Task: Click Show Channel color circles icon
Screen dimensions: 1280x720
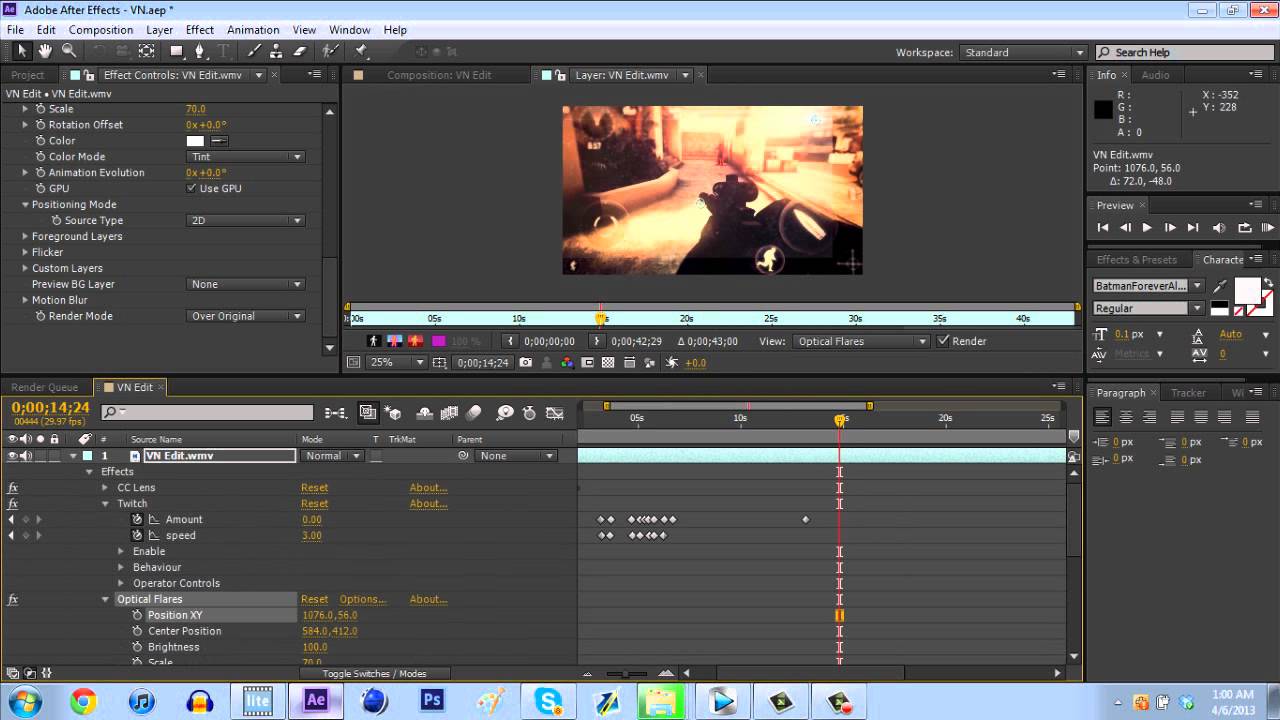Action: 567,363
